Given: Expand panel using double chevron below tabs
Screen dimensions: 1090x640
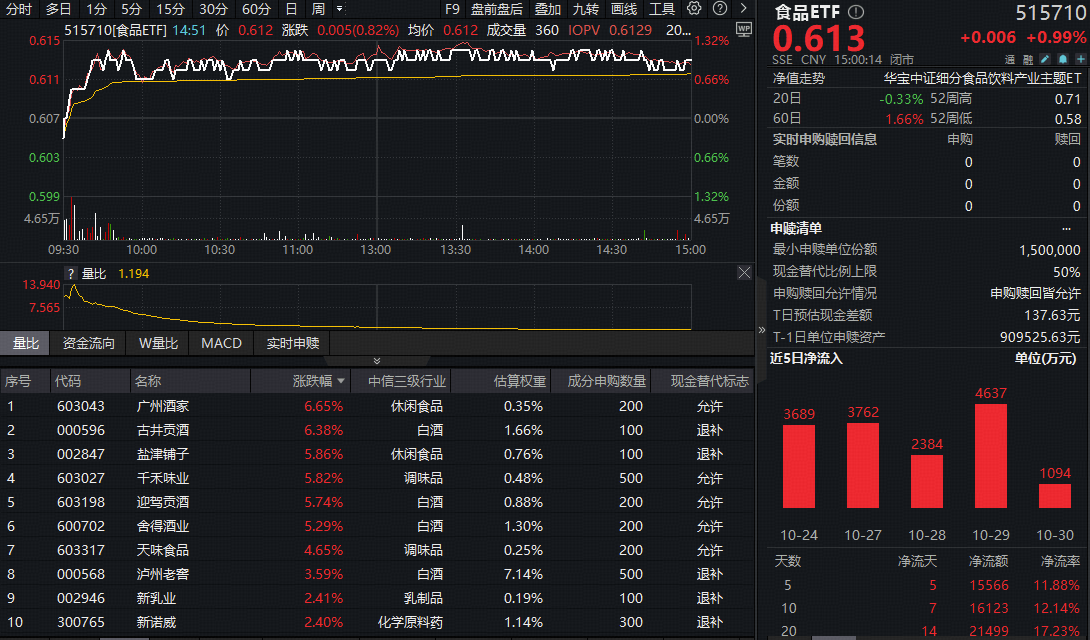Looking at the screenshot, I should 377,361.
